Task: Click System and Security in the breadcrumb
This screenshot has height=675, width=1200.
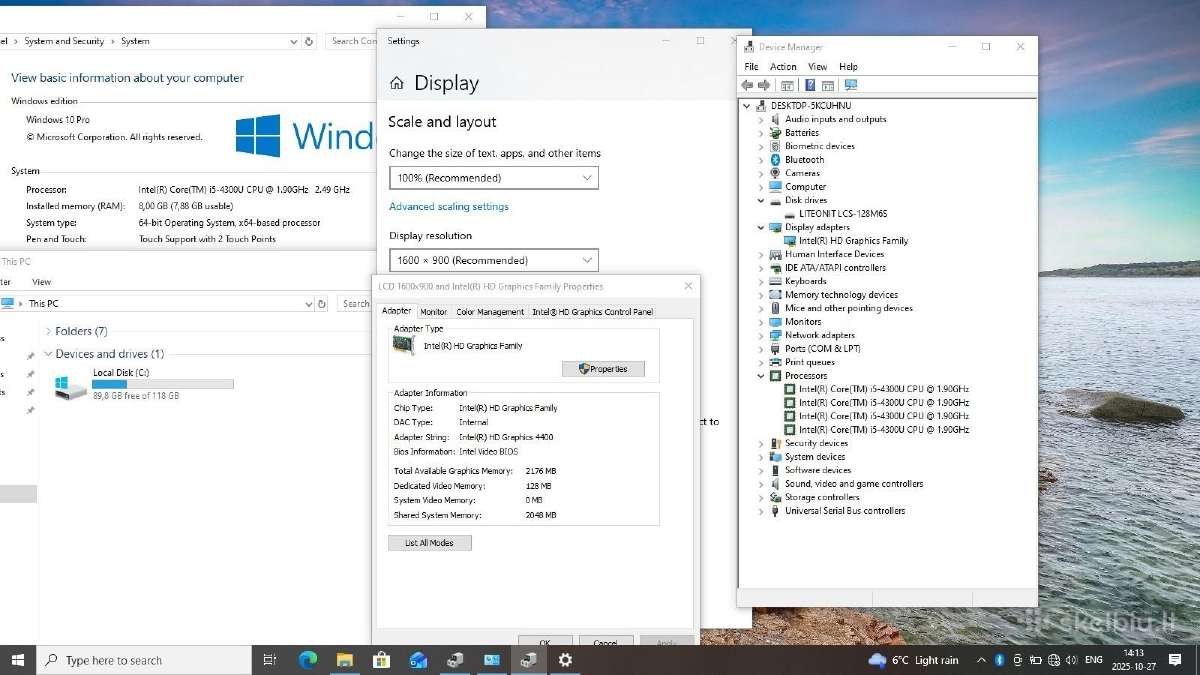Action: point(64,41)
